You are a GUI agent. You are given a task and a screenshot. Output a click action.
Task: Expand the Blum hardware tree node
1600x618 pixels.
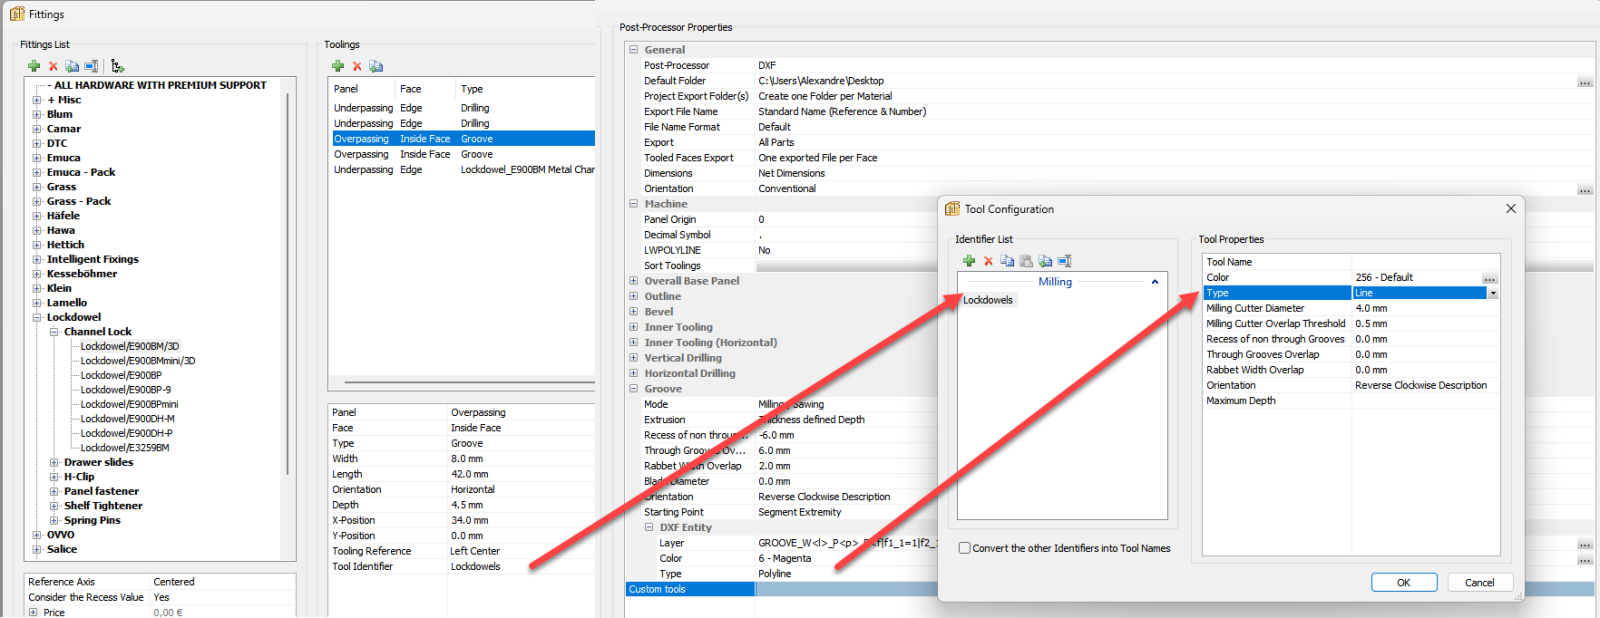(x=37, y=114)
